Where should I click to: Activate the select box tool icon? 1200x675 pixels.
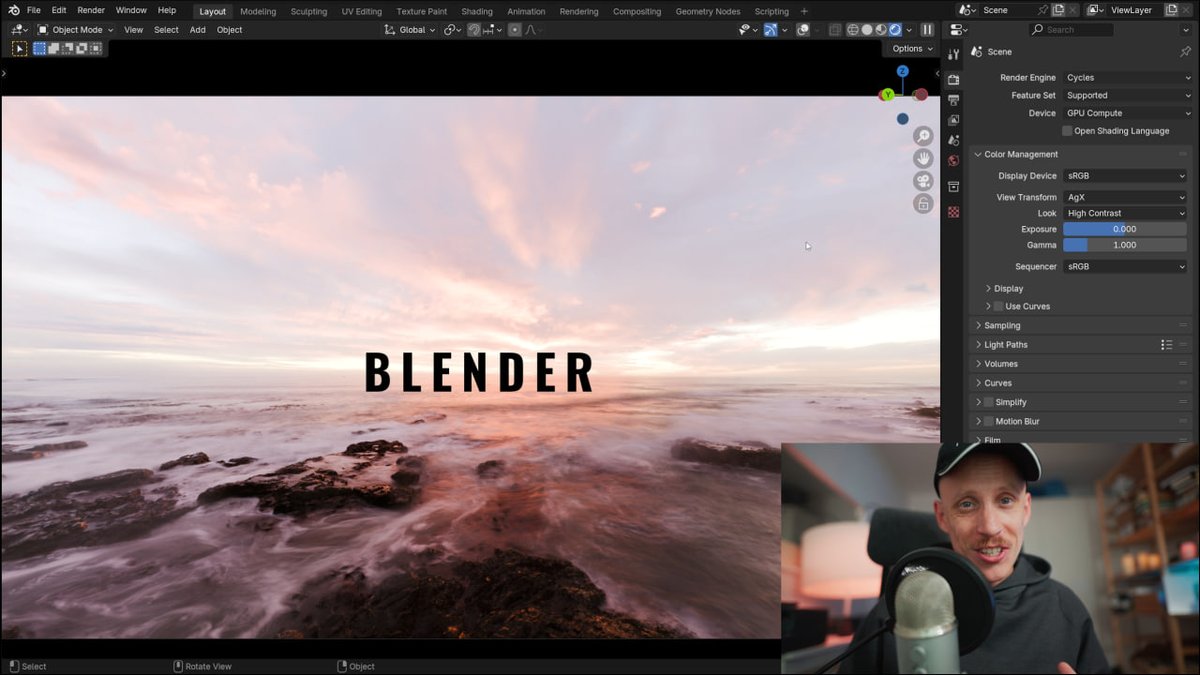(19, 48)
